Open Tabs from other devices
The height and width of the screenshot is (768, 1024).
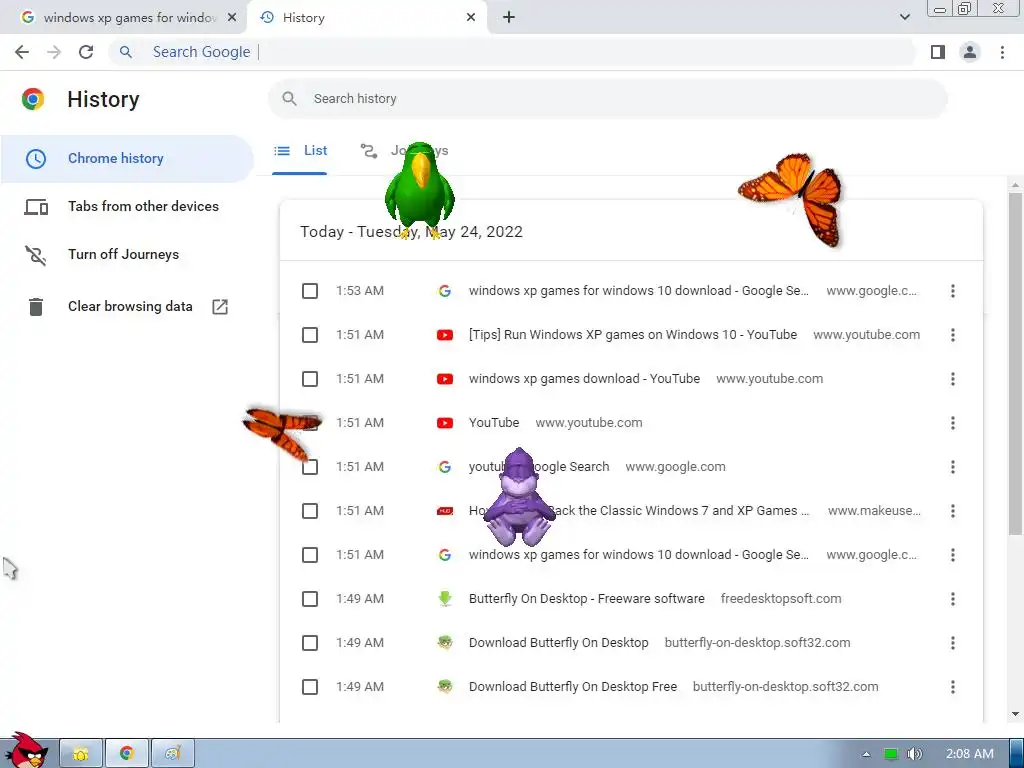(x=127, y=206)
